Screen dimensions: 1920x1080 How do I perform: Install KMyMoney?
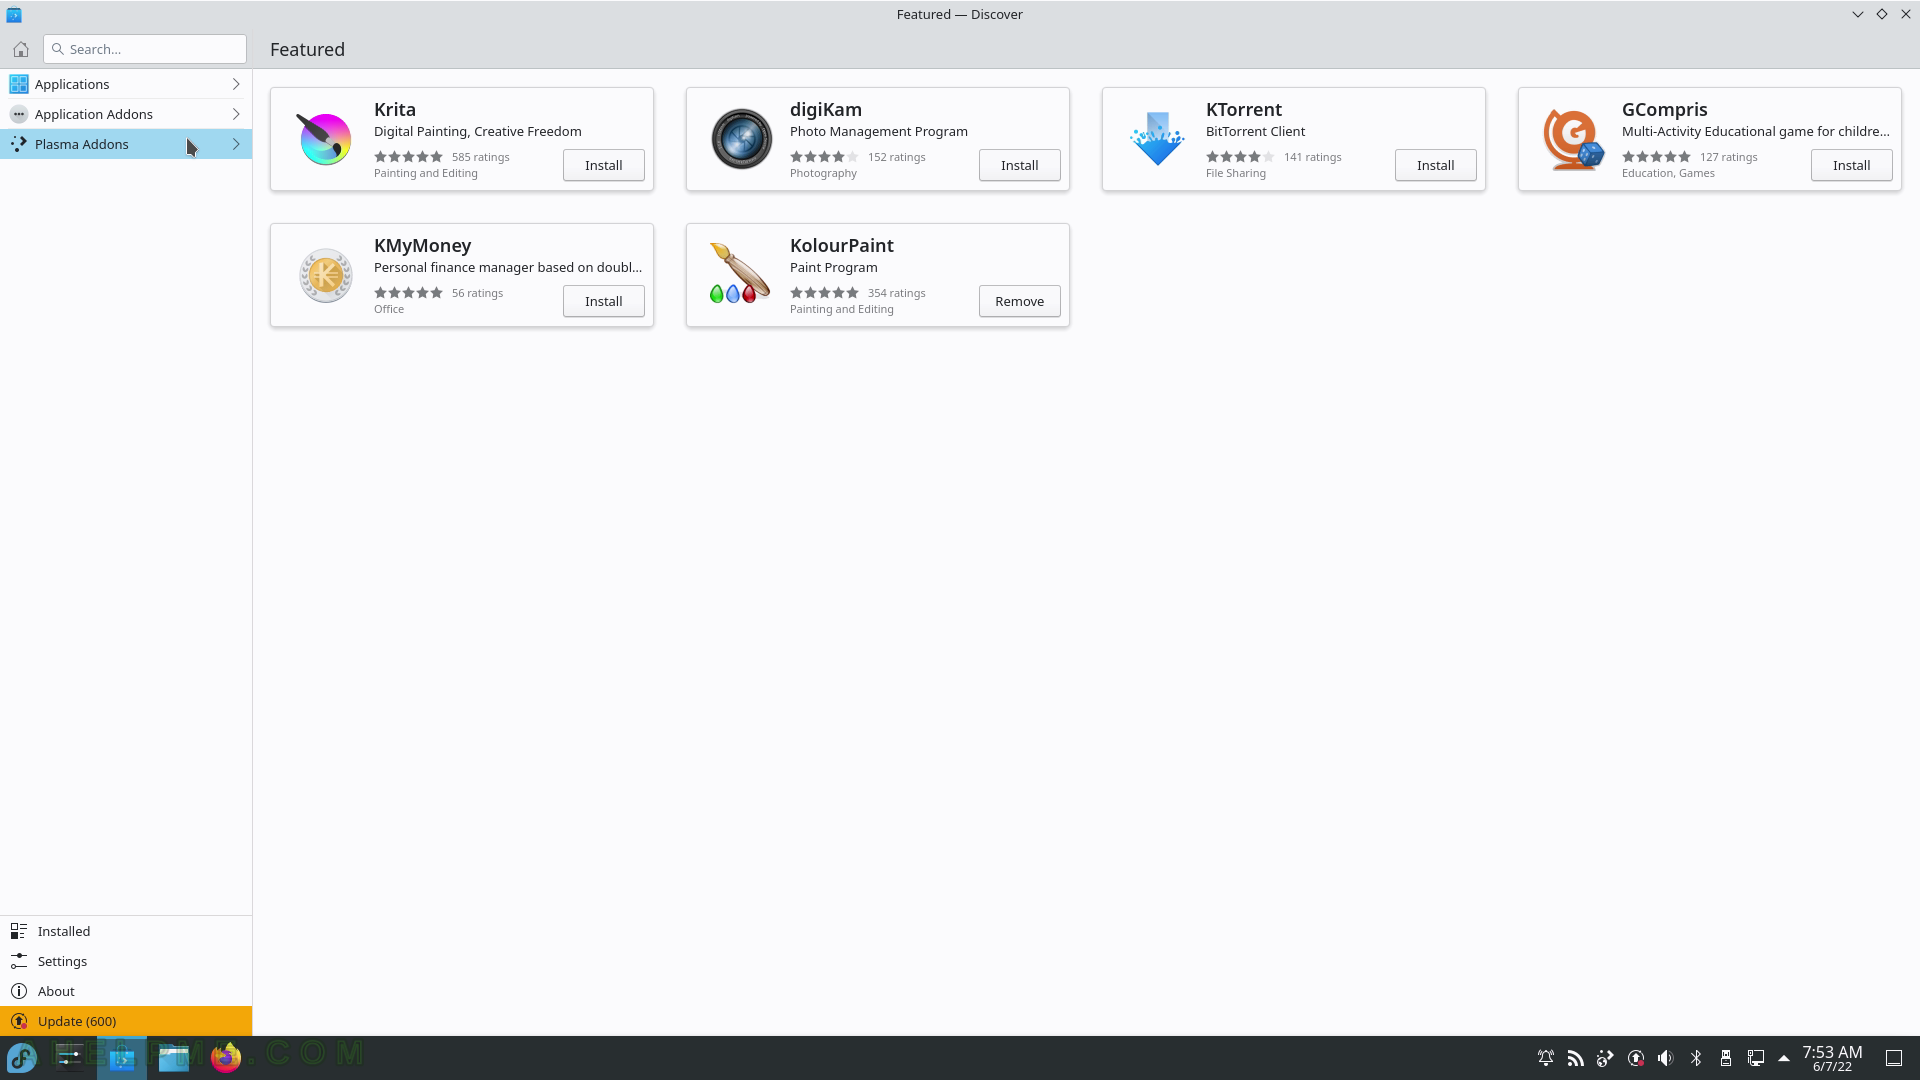(604, 301)
